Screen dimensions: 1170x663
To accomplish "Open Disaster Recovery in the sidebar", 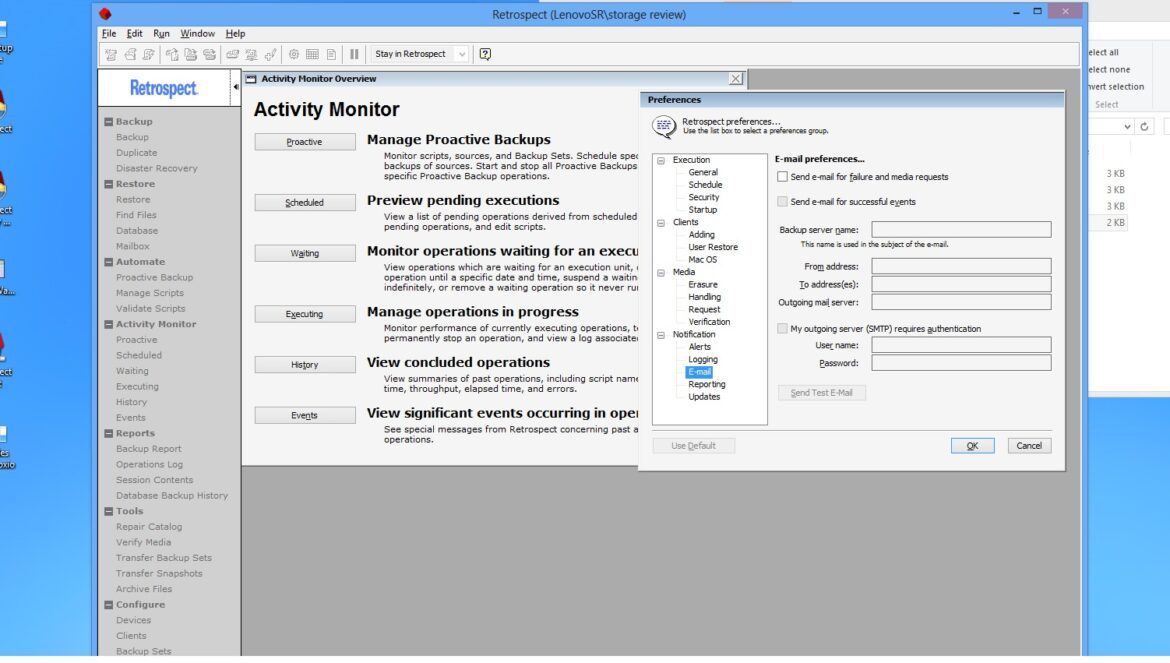I will pos(157,169).
